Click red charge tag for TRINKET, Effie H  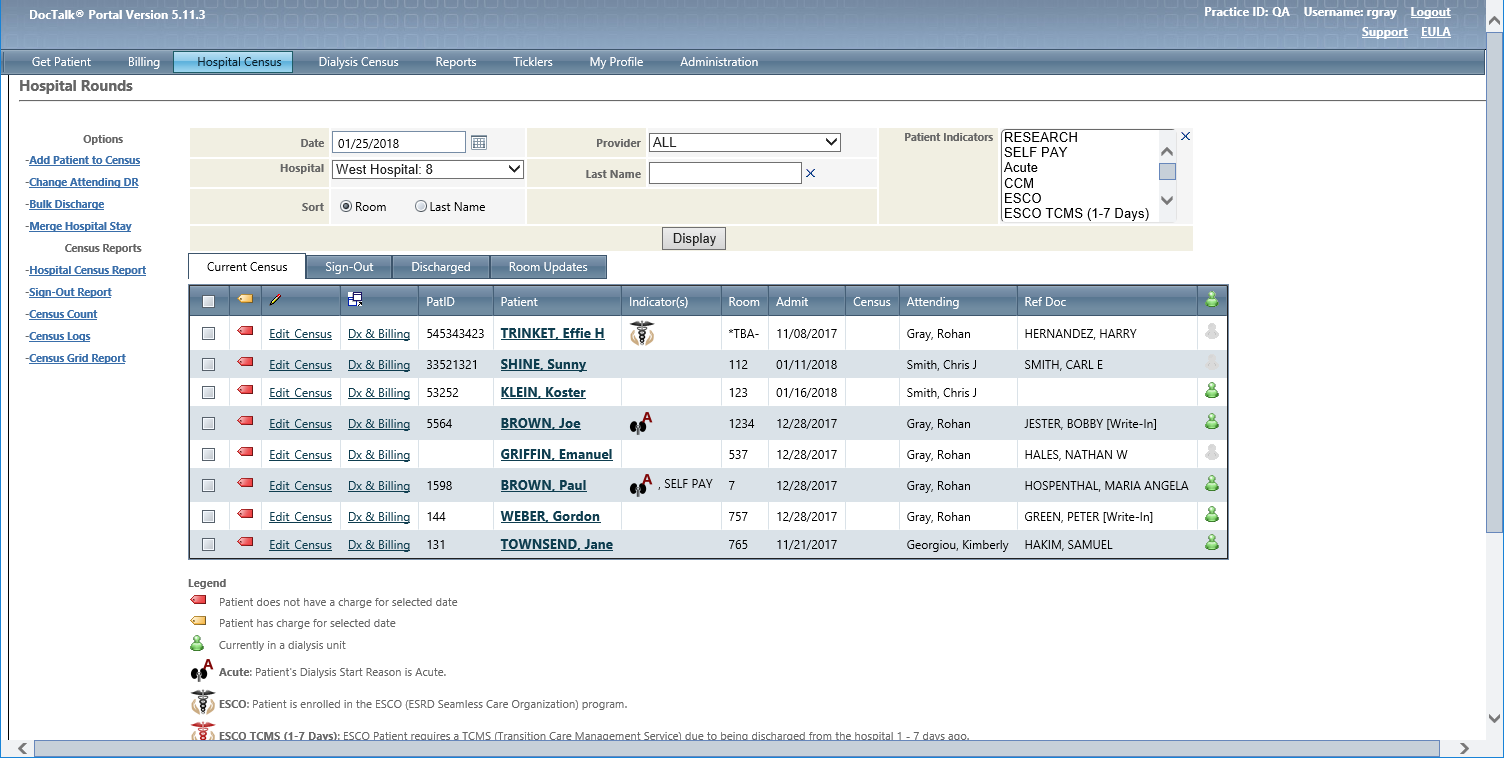point(245,332)
